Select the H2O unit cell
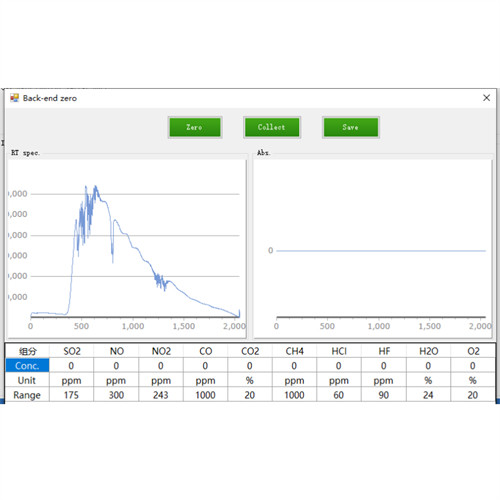Screen dimensions: 500x500 click(x=428, y=380)
